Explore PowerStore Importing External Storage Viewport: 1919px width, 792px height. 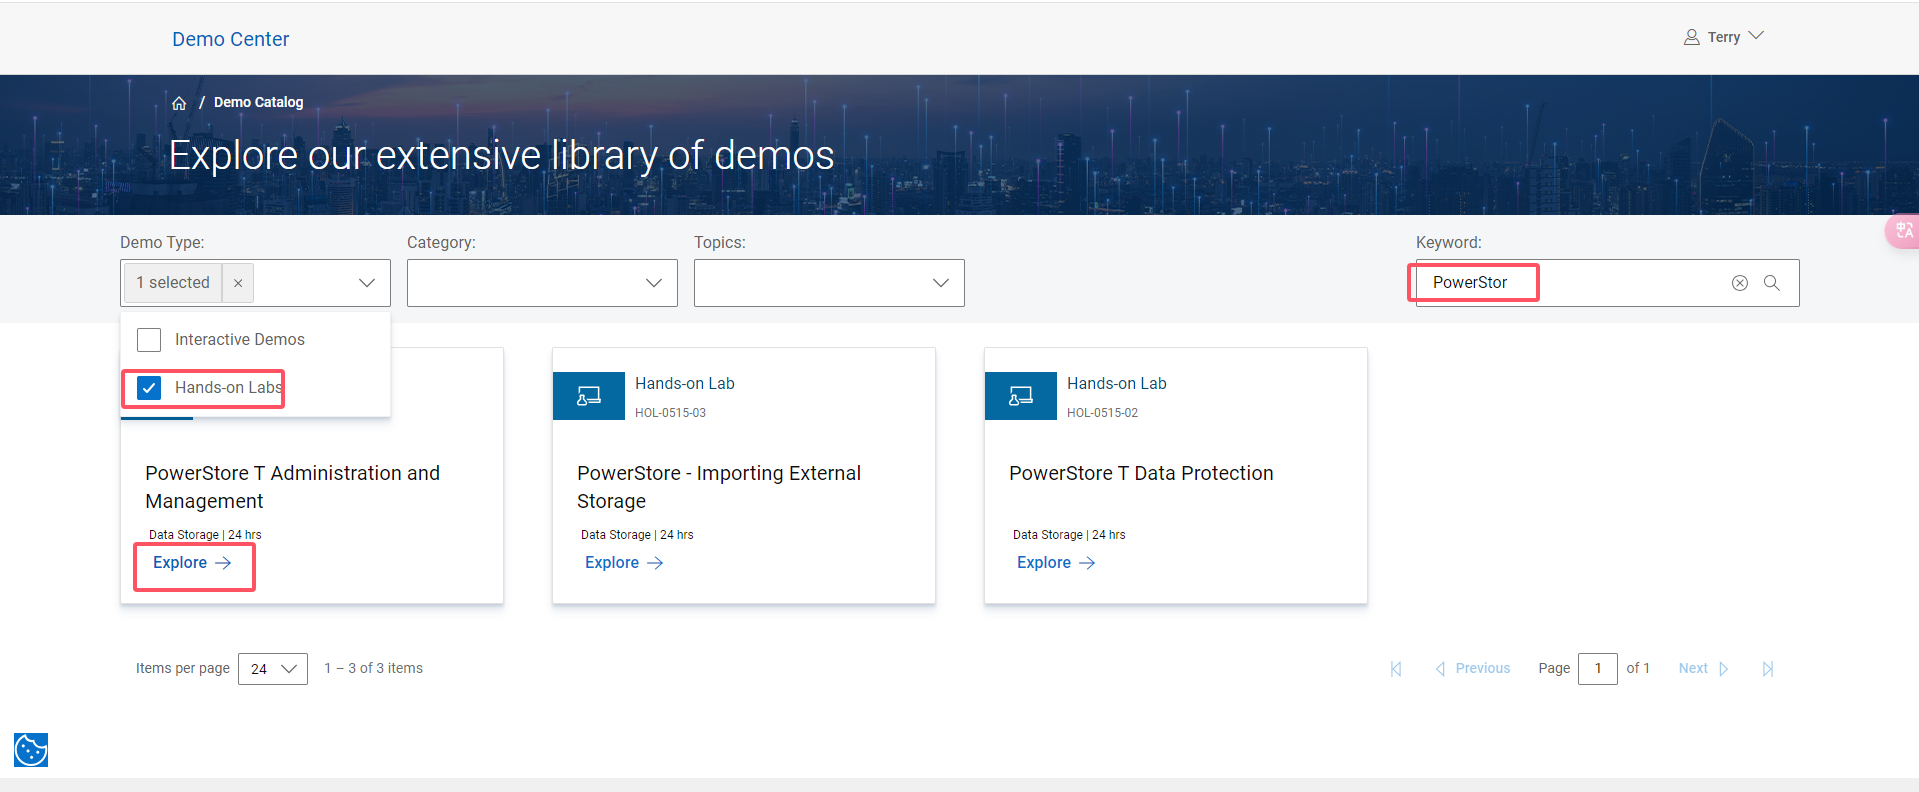click(624, 563)
